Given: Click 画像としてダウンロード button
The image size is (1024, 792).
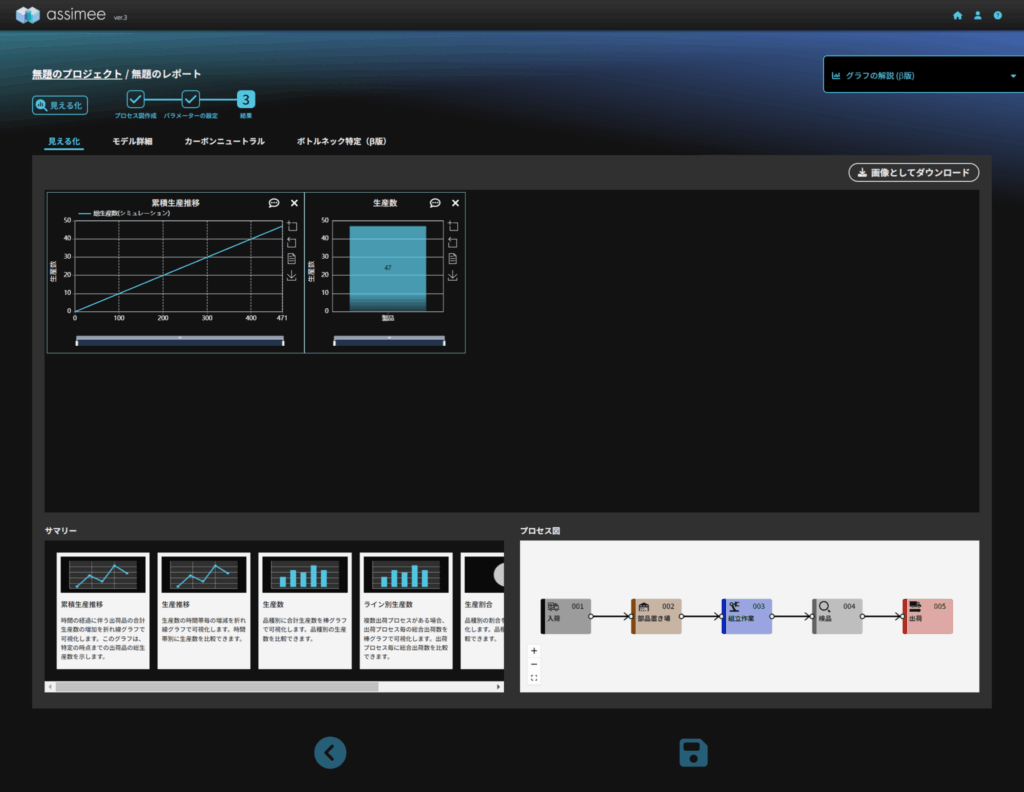Looking at the screenshot, I should [913, 173].
